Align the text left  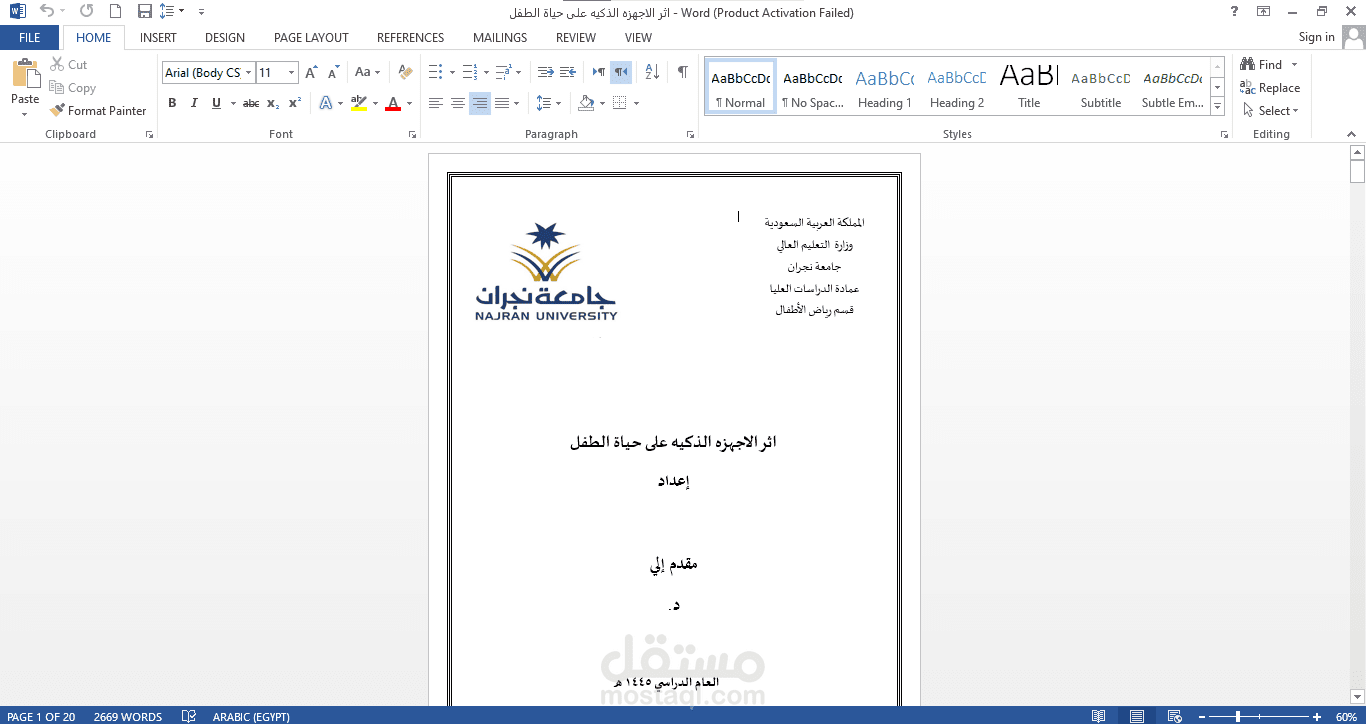436,103
